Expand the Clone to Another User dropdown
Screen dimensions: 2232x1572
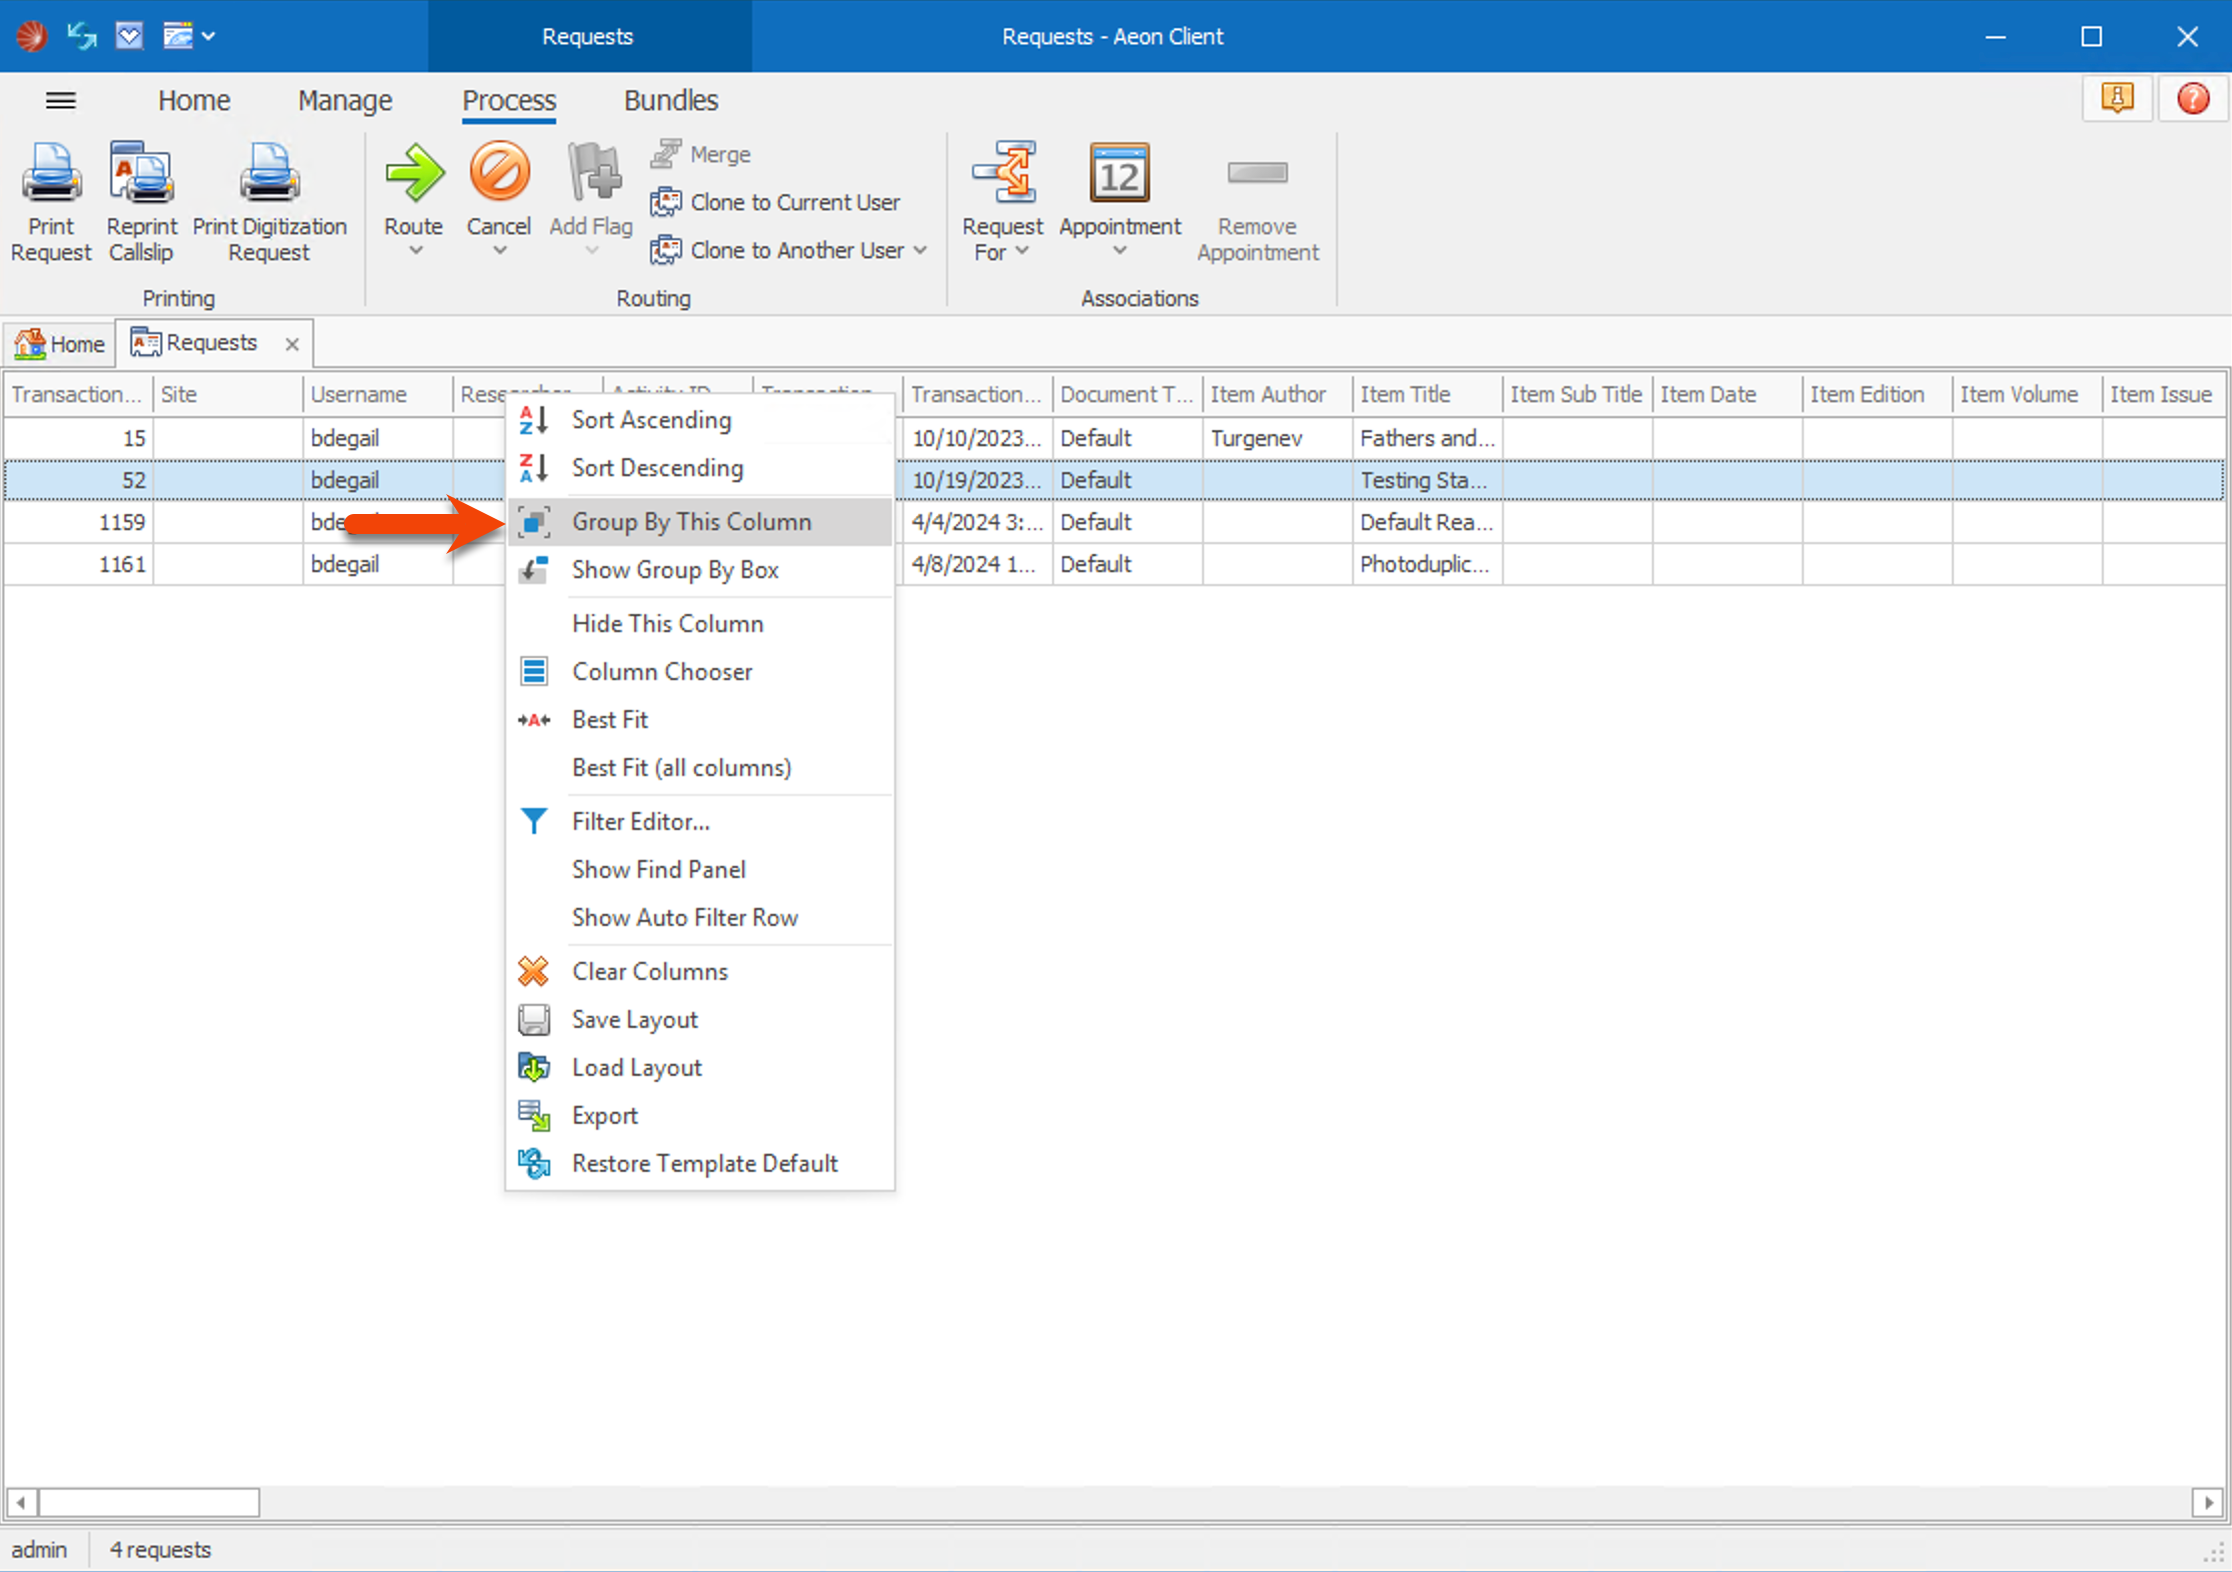point(920,250)
